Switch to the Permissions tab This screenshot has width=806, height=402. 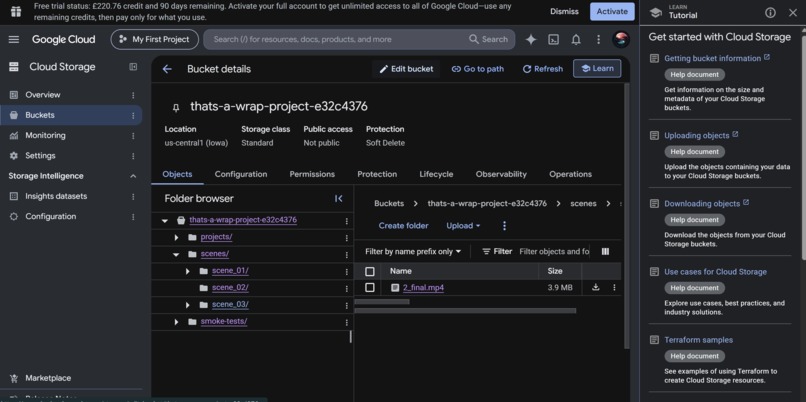click(x=312, y=174)
